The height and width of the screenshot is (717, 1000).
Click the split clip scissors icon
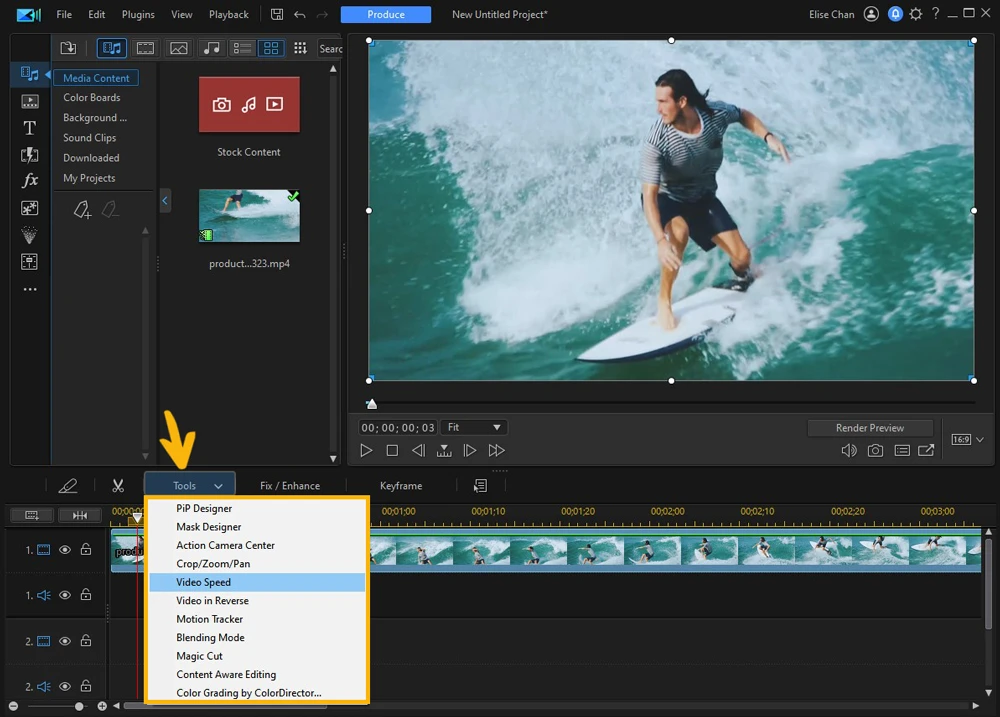(x=118, y=486)
